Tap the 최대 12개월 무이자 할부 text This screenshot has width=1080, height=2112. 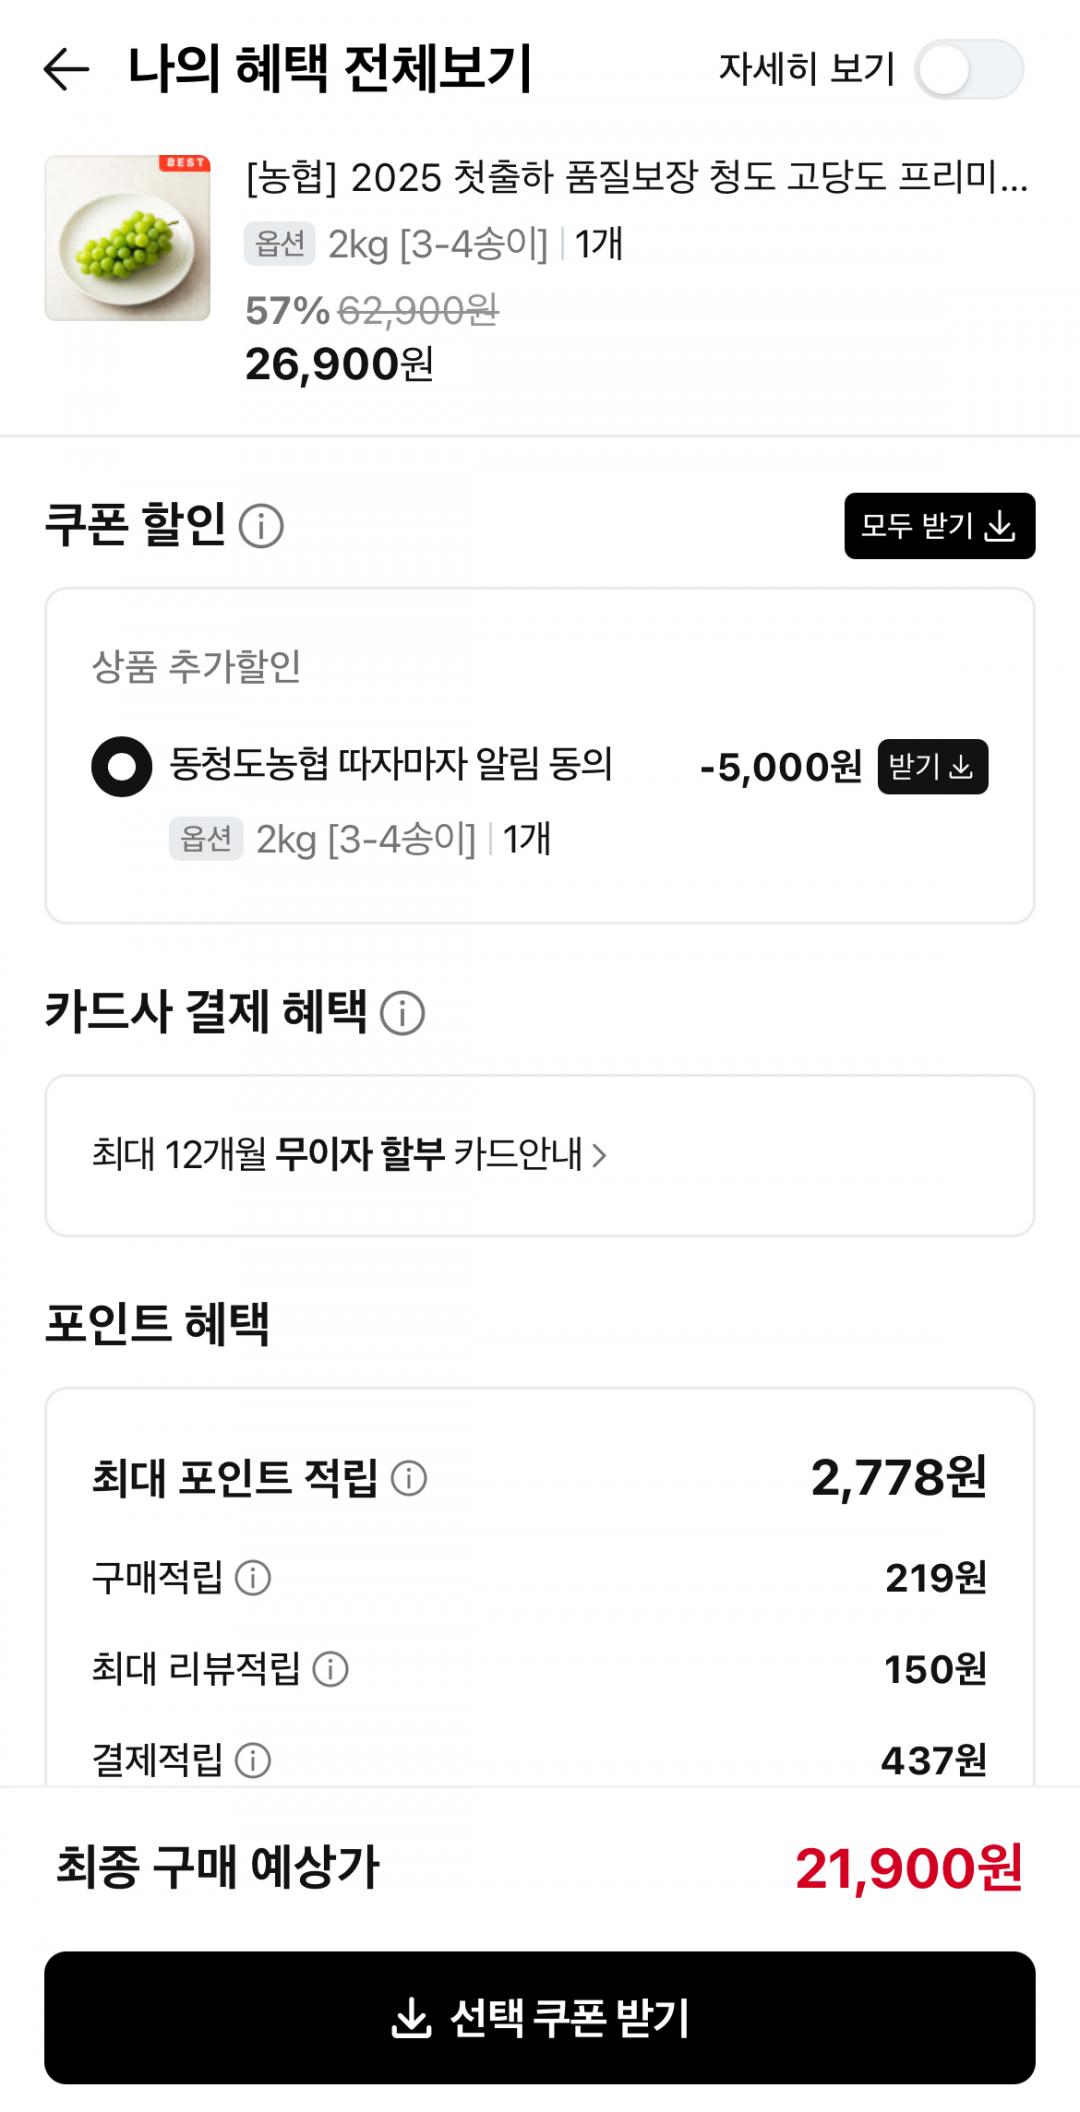pos(268,1155)
